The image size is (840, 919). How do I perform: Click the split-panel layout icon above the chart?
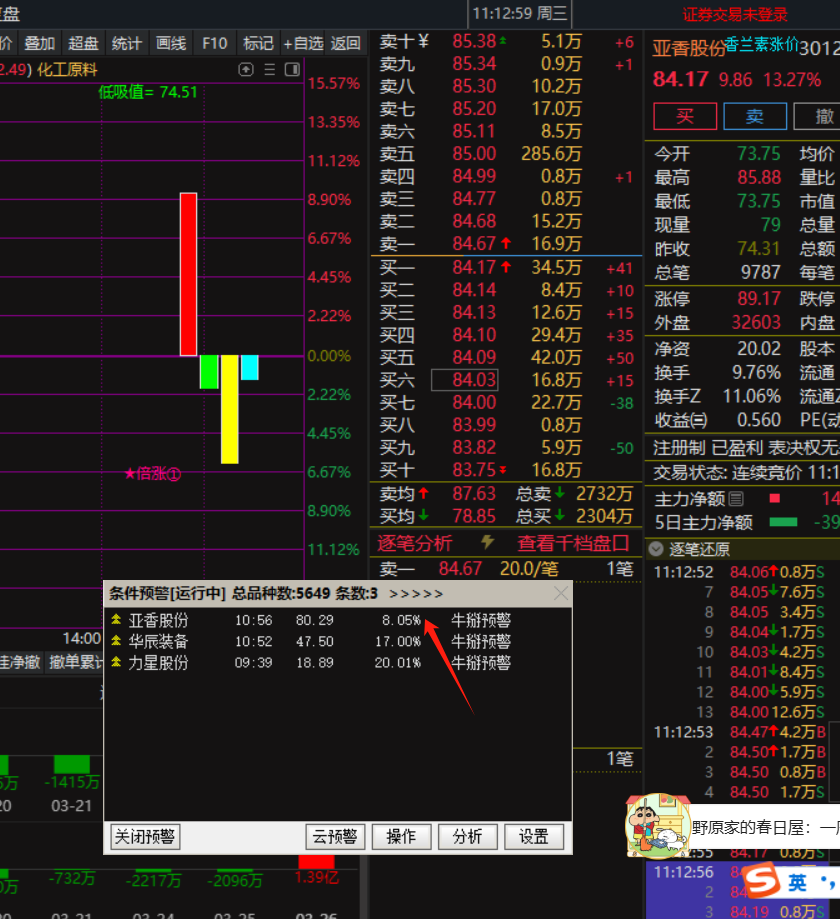[292, 69]
